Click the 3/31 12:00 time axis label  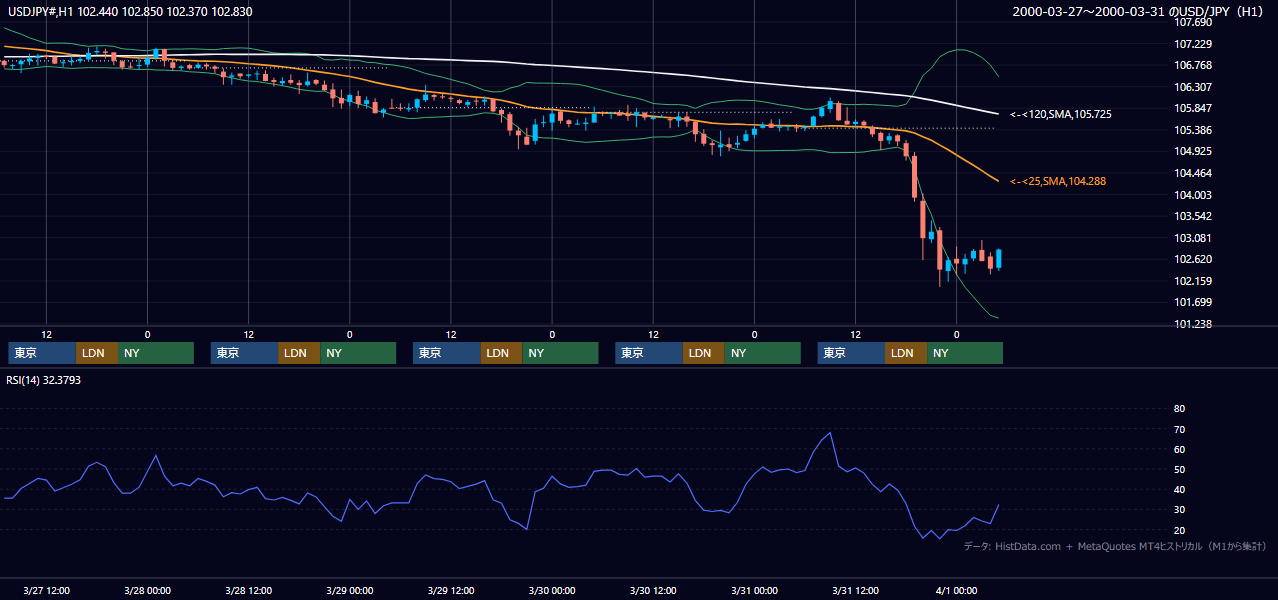[855, 590]
